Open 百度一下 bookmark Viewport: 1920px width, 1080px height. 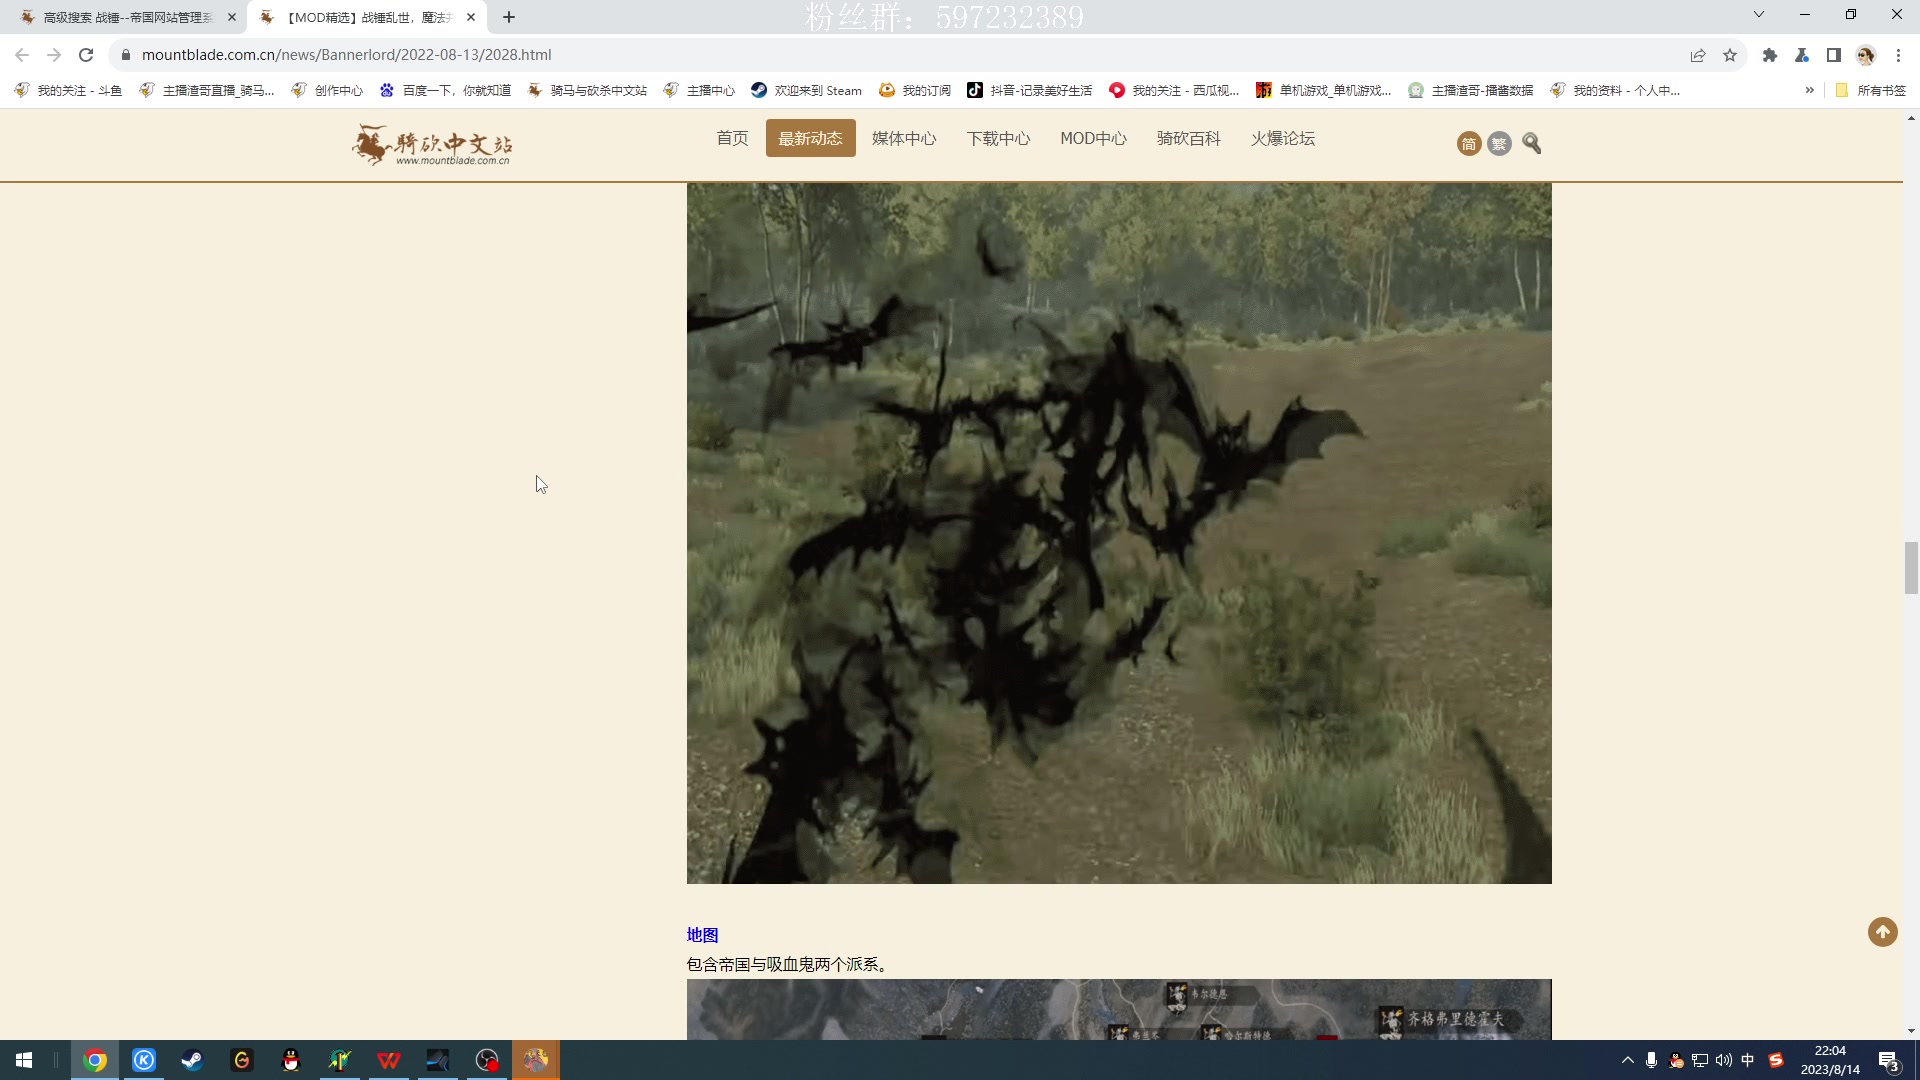pos(445,90)
